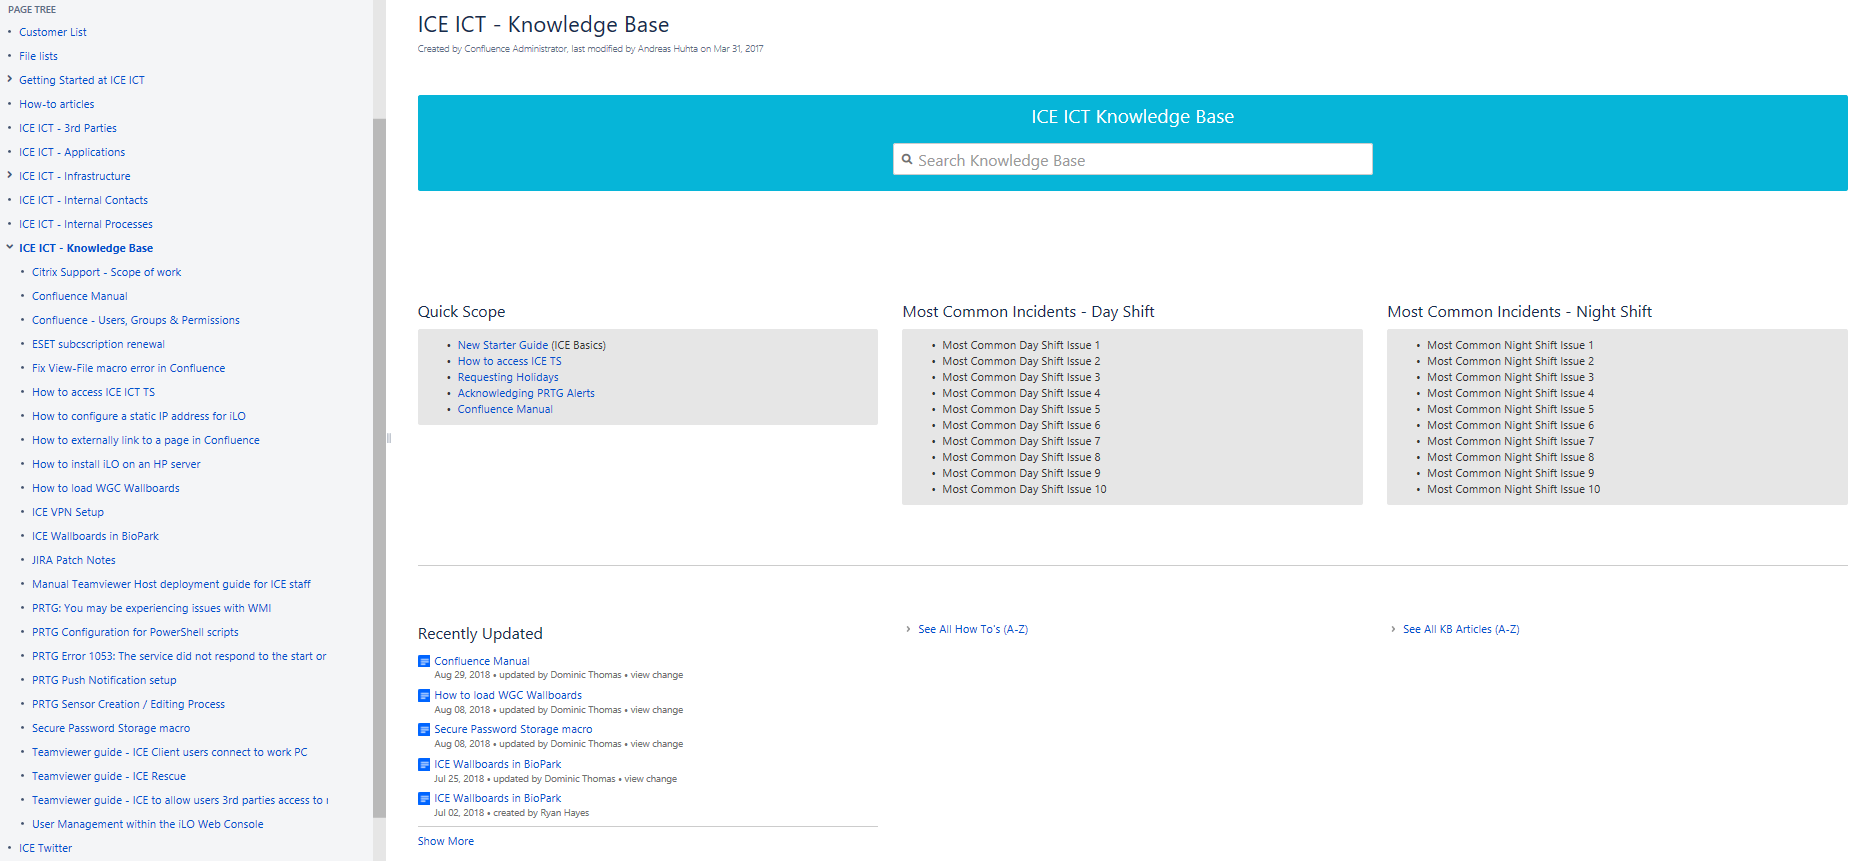Open Confluence Manual title in Recently Updated
The height and width of the screenshot is (861, 1869).
(482, 661)
